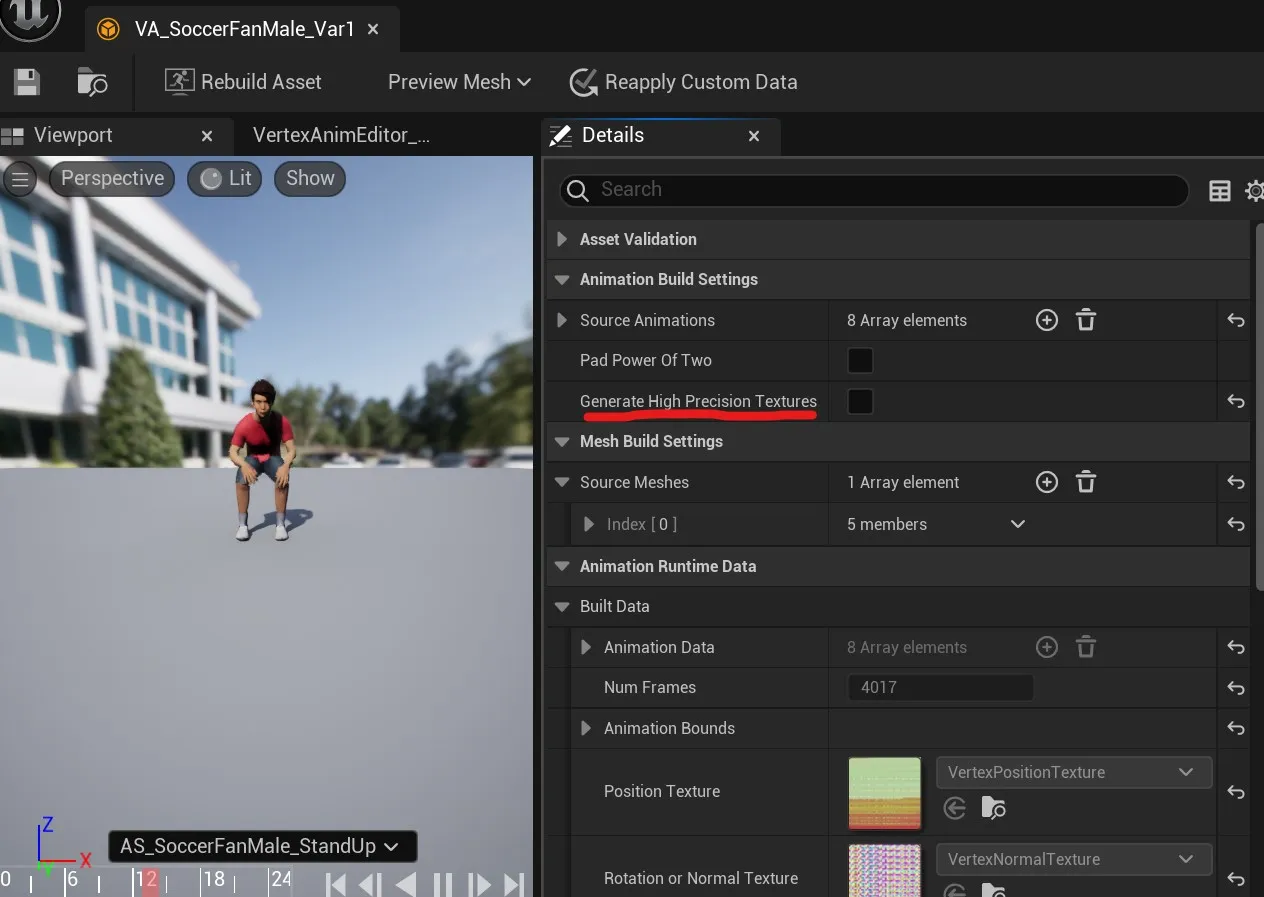Click the Browse in Content Browser toolbar icon
Screen dimensions: 1264x897
pyautogui.click(x=92, y=82)
